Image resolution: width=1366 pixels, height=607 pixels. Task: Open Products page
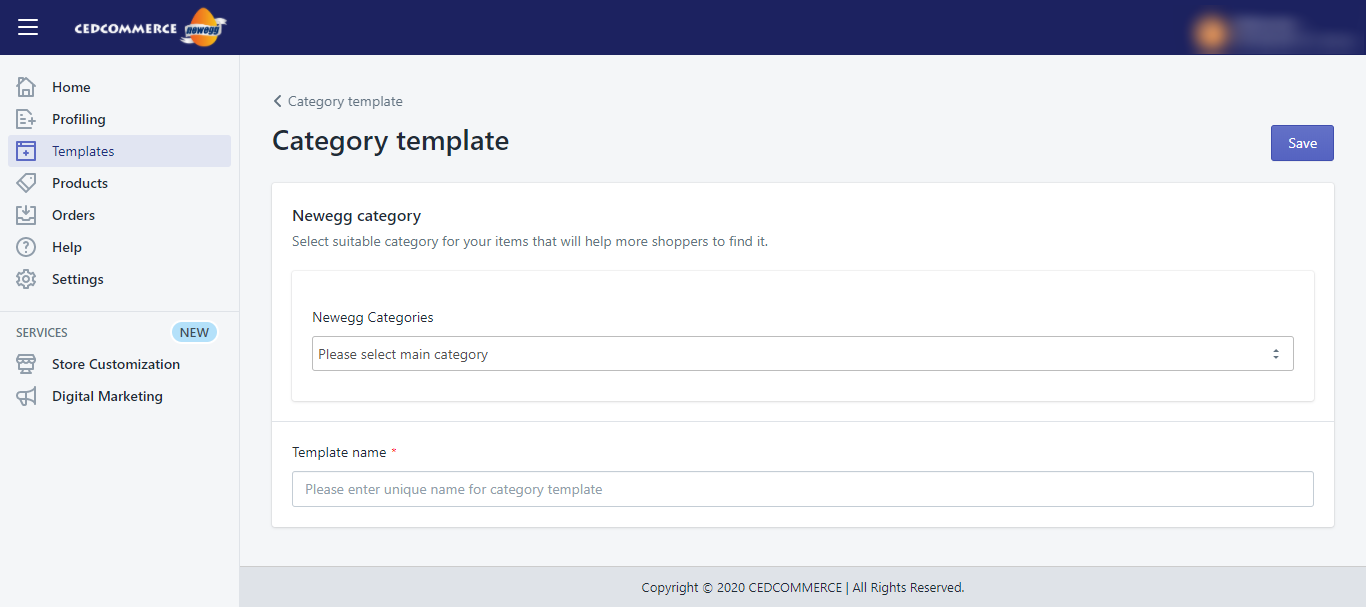pyautogui.click(x=120, y=183)
